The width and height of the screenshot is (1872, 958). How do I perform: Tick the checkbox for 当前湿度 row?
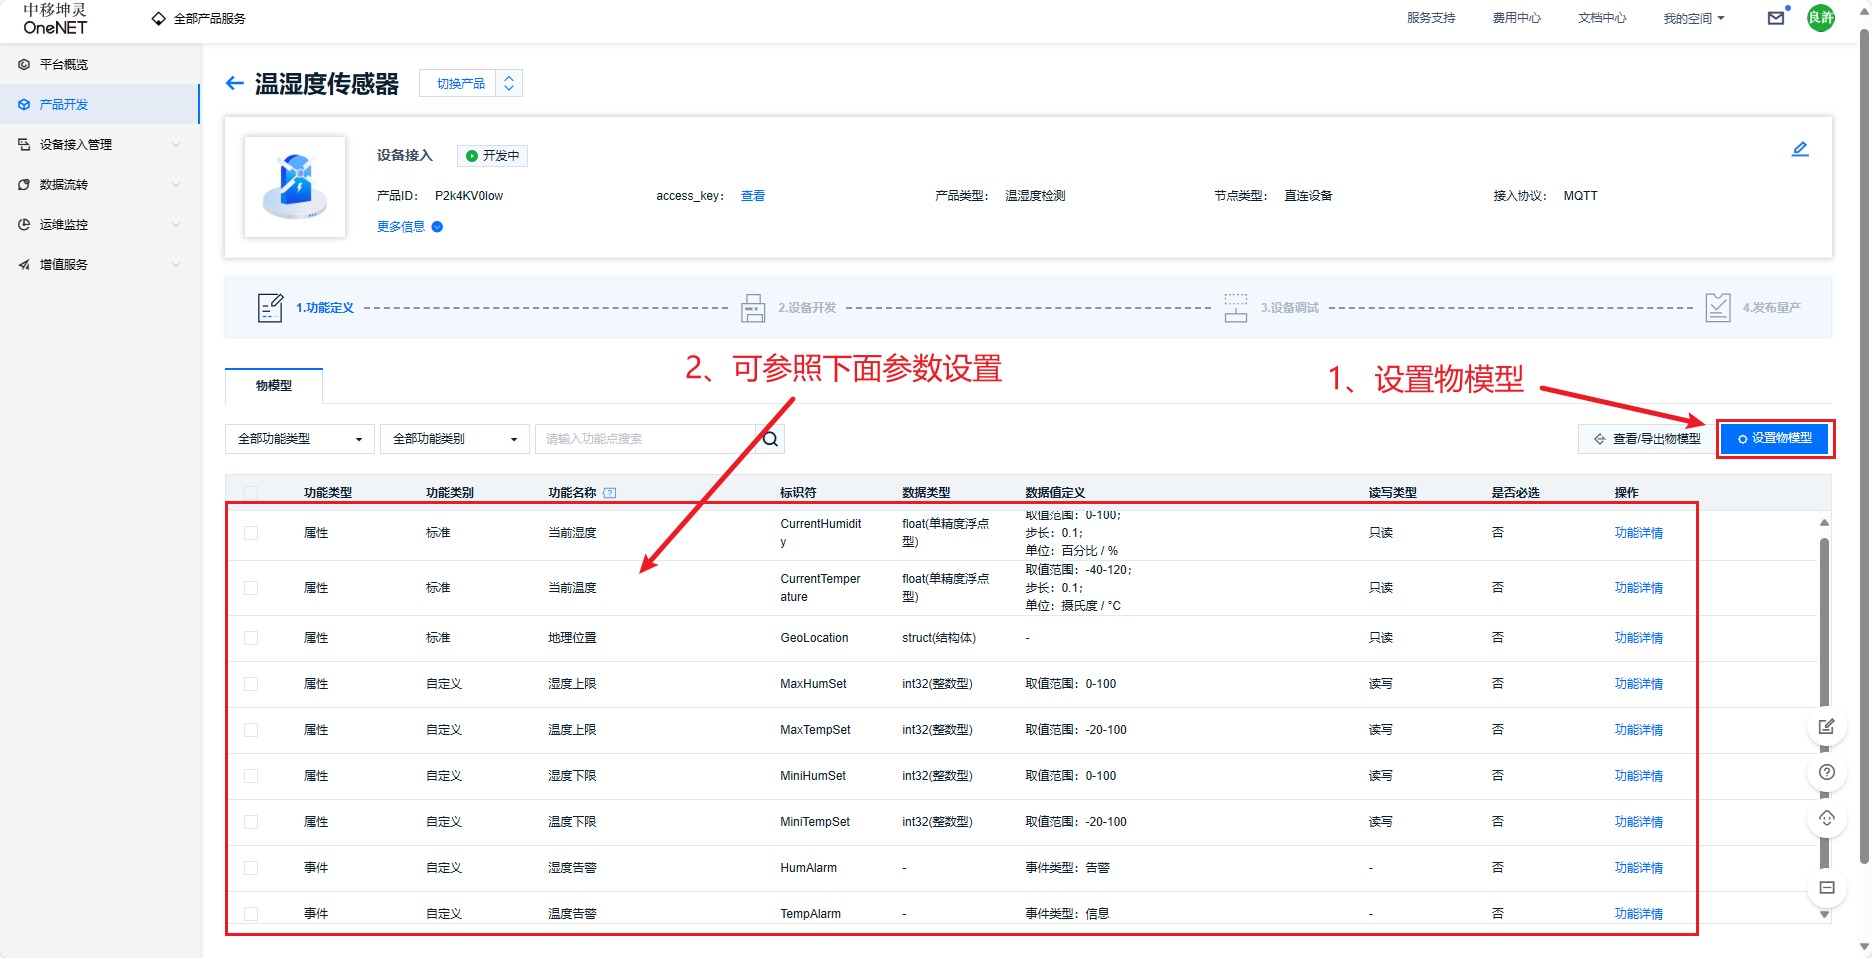pyautogui.click(x=251, y=533)
